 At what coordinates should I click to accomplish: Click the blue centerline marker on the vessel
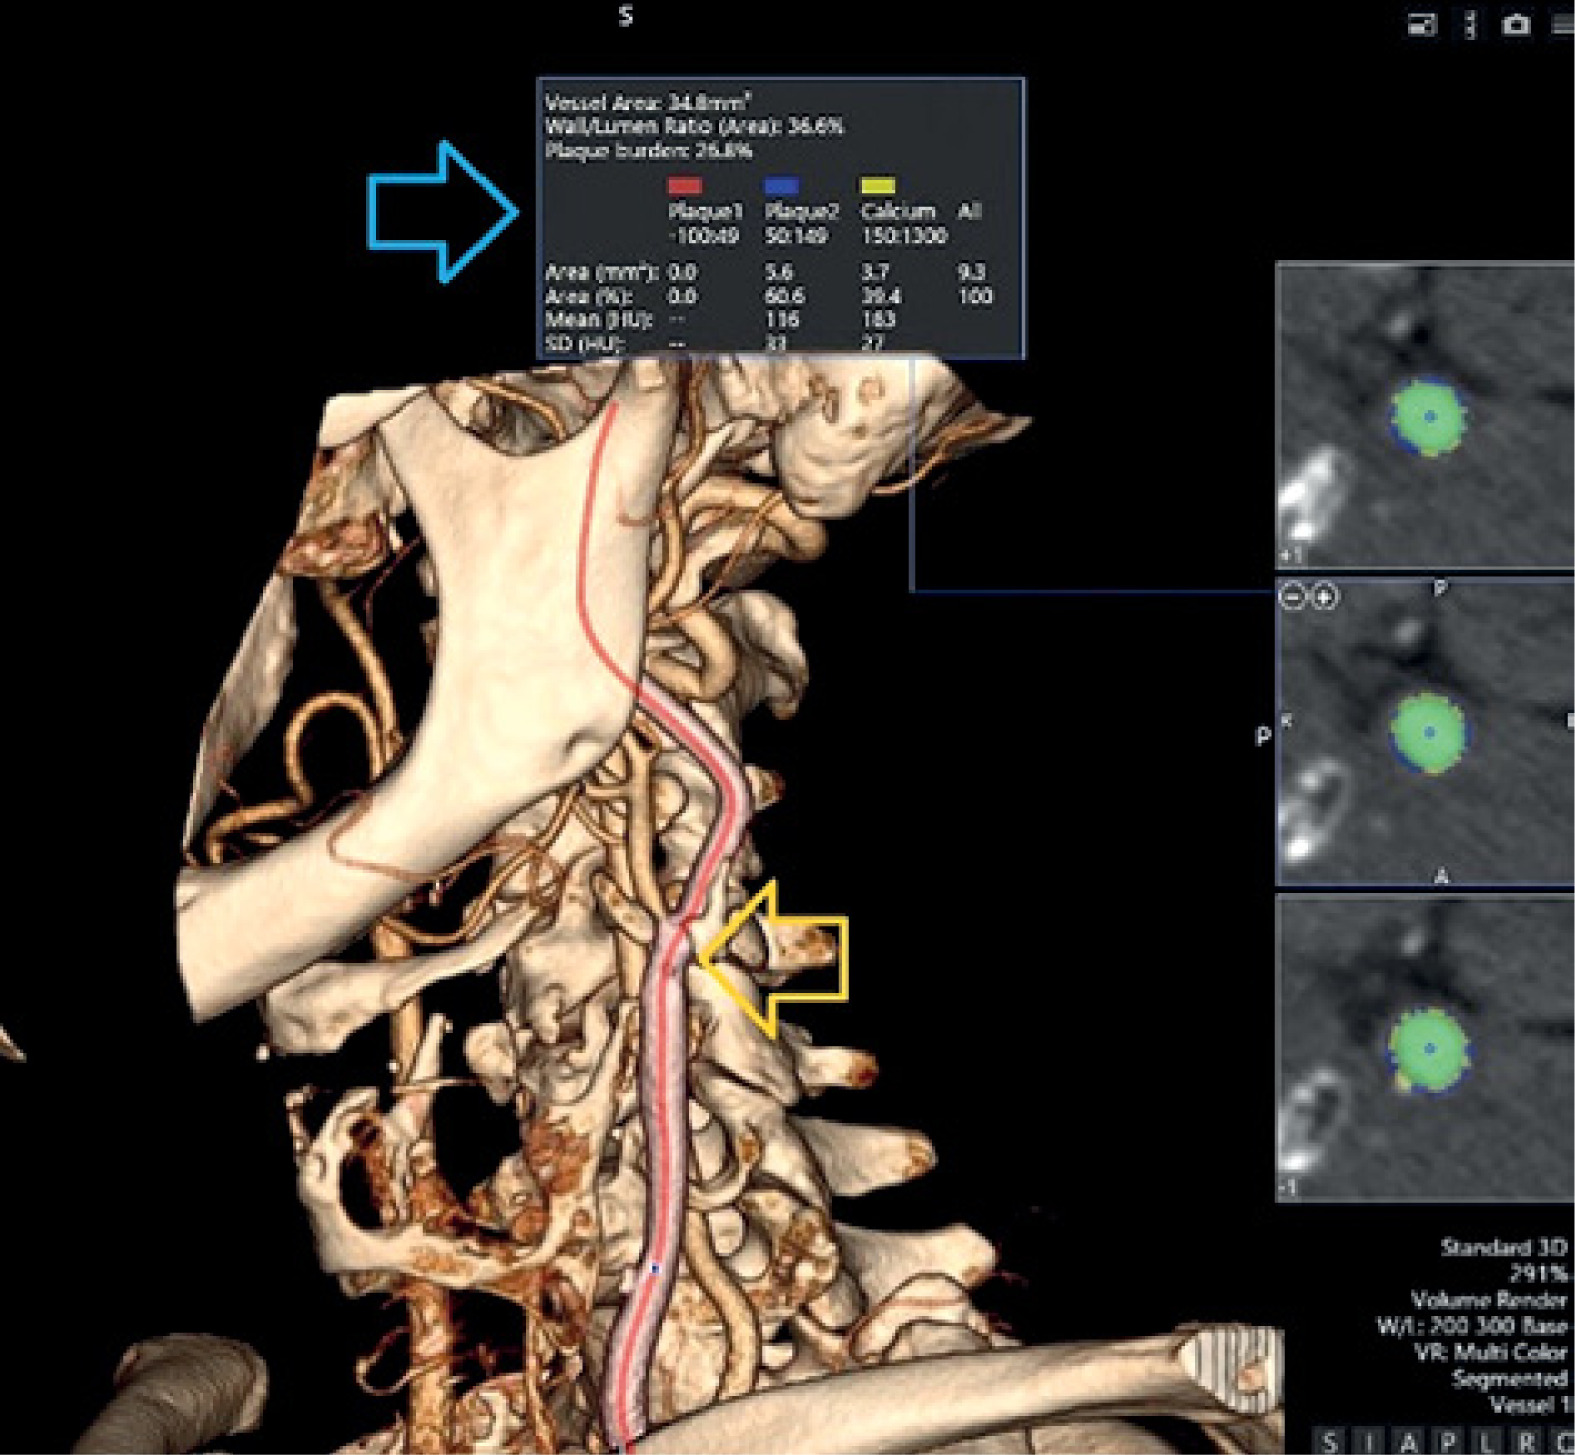[x=655, y=1268]
